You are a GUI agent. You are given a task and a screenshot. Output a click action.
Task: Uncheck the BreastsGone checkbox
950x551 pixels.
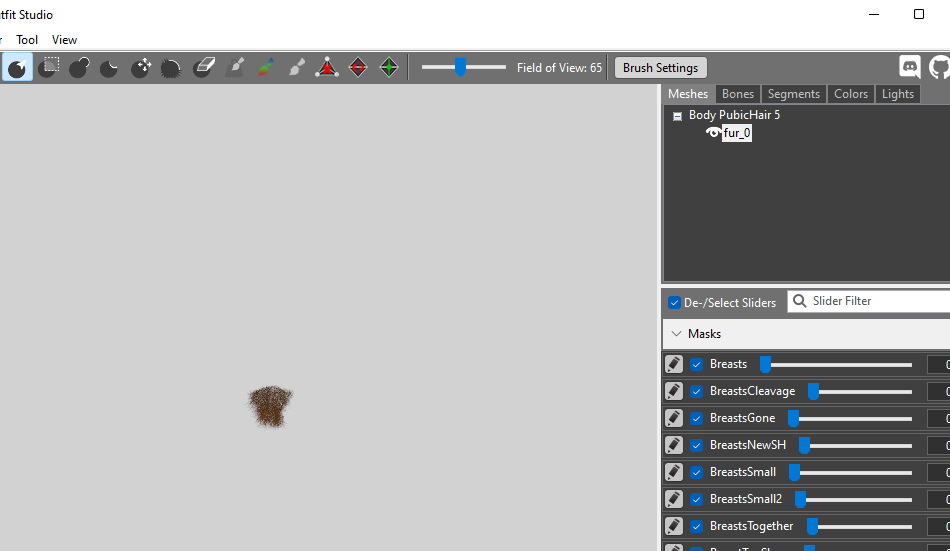pyautogui.click(x=697, y=418)
